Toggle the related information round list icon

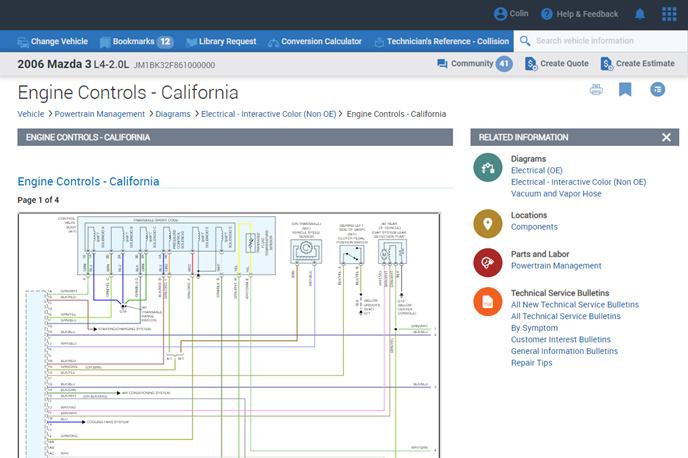(657, 89)
